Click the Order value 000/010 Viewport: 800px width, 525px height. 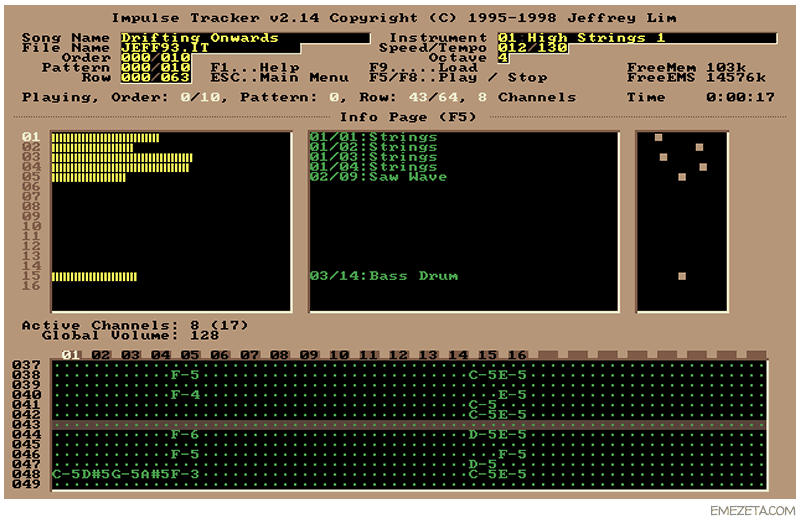tap(156, 58)
